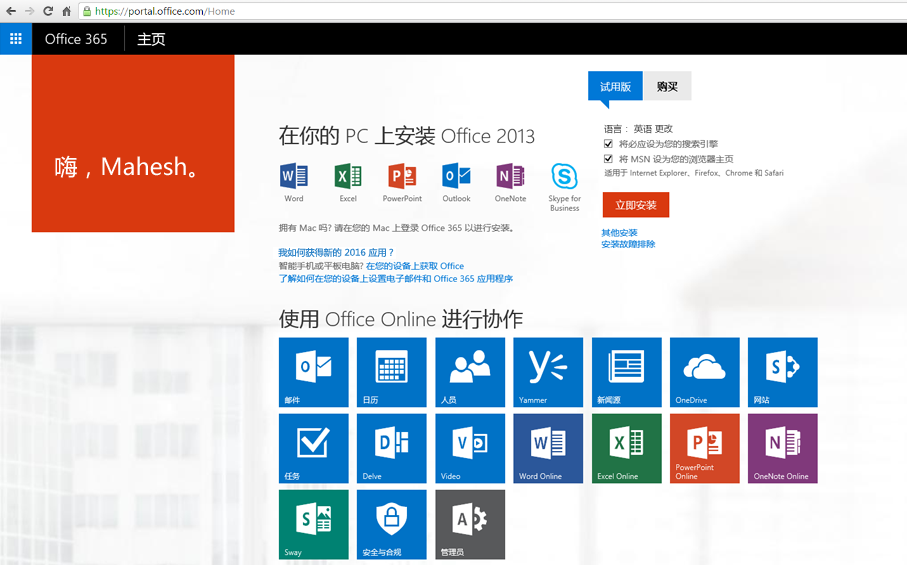Open the 在您的设备上获取 Office link
This screenshot has height=565, width=907.
click(x=415, y=266)
